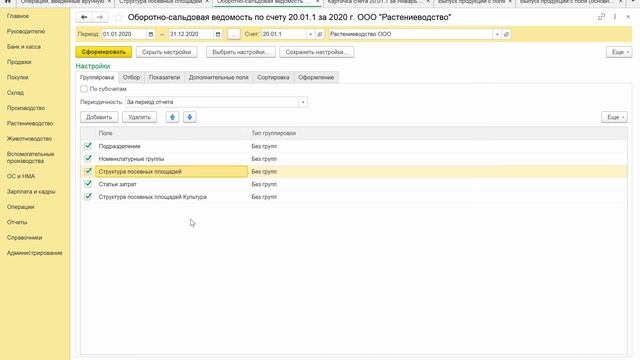Open the Зарплата и кадры section
Viewport: 640px width, 360px height.
pyautogui.click(x=31, y=191)
